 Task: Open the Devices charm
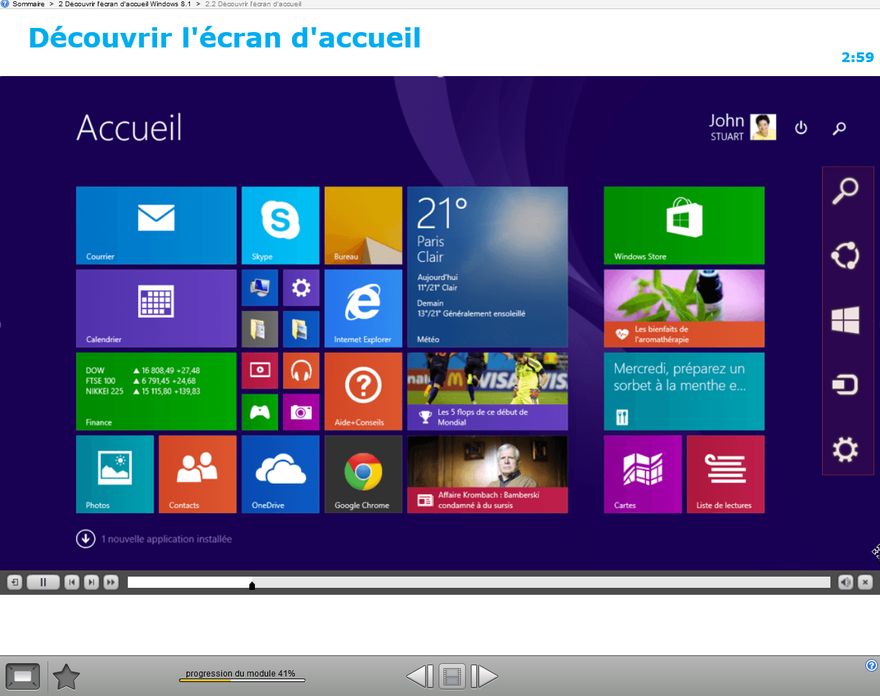[845, 385]
